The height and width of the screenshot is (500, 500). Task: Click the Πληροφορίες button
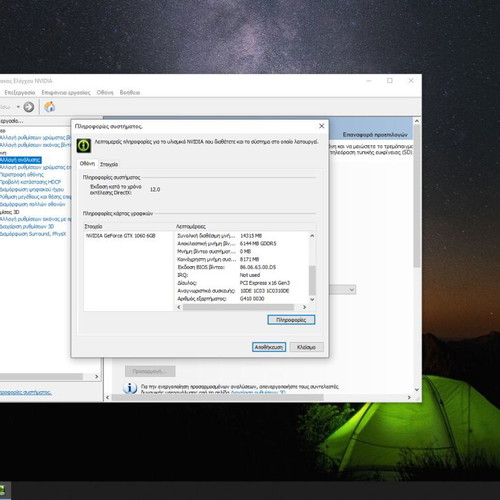click(291, 320)
